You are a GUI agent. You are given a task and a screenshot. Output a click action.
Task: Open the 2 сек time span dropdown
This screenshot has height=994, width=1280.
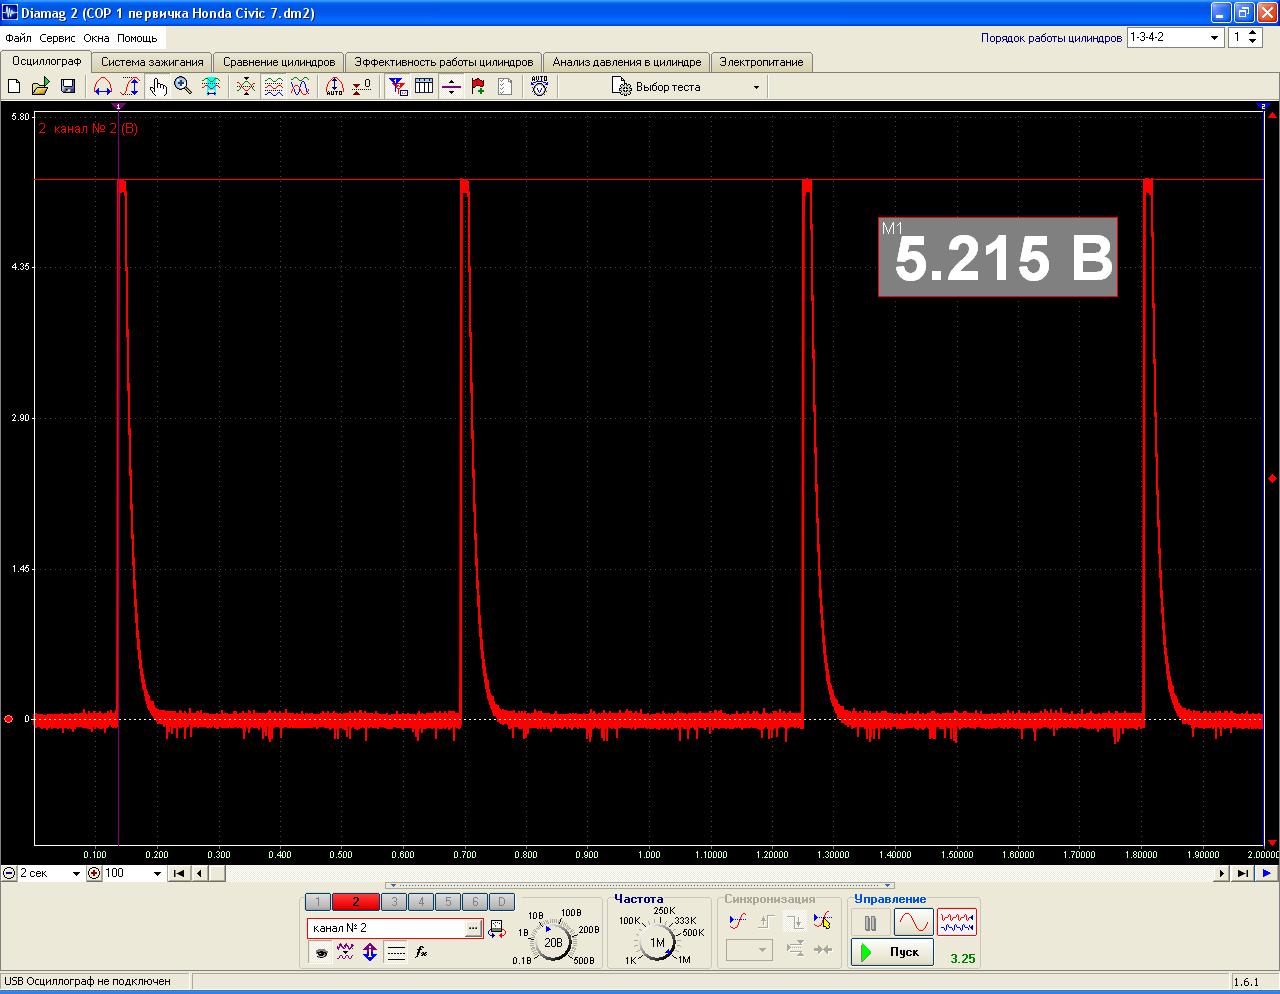click(50, 873)
